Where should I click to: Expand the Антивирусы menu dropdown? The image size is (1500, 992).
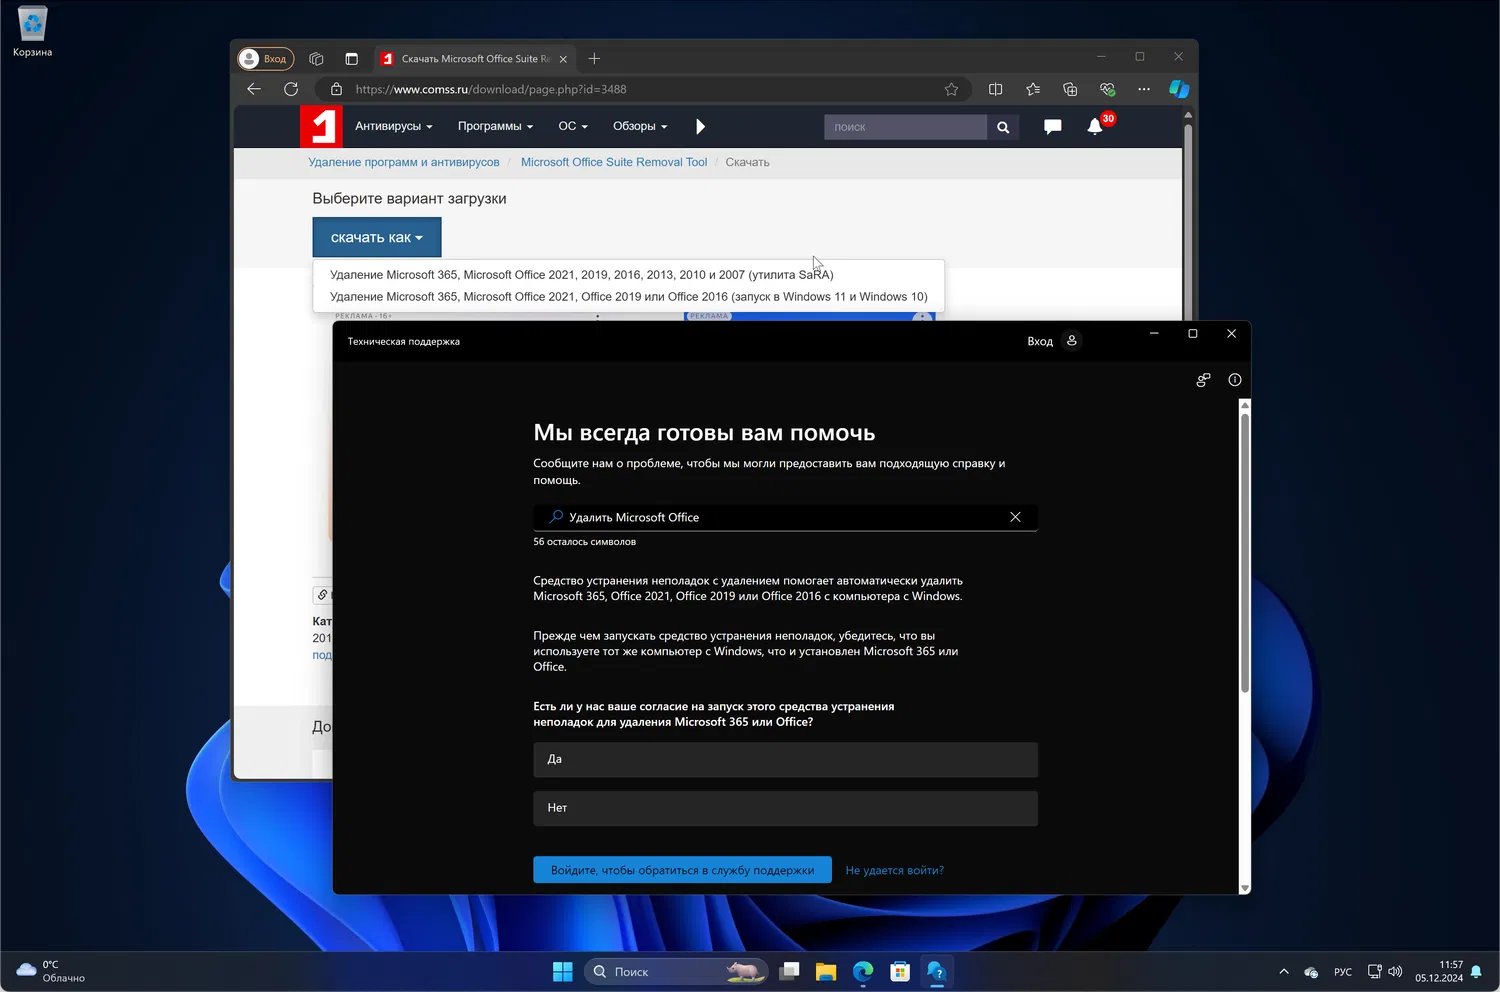(394, 127)
